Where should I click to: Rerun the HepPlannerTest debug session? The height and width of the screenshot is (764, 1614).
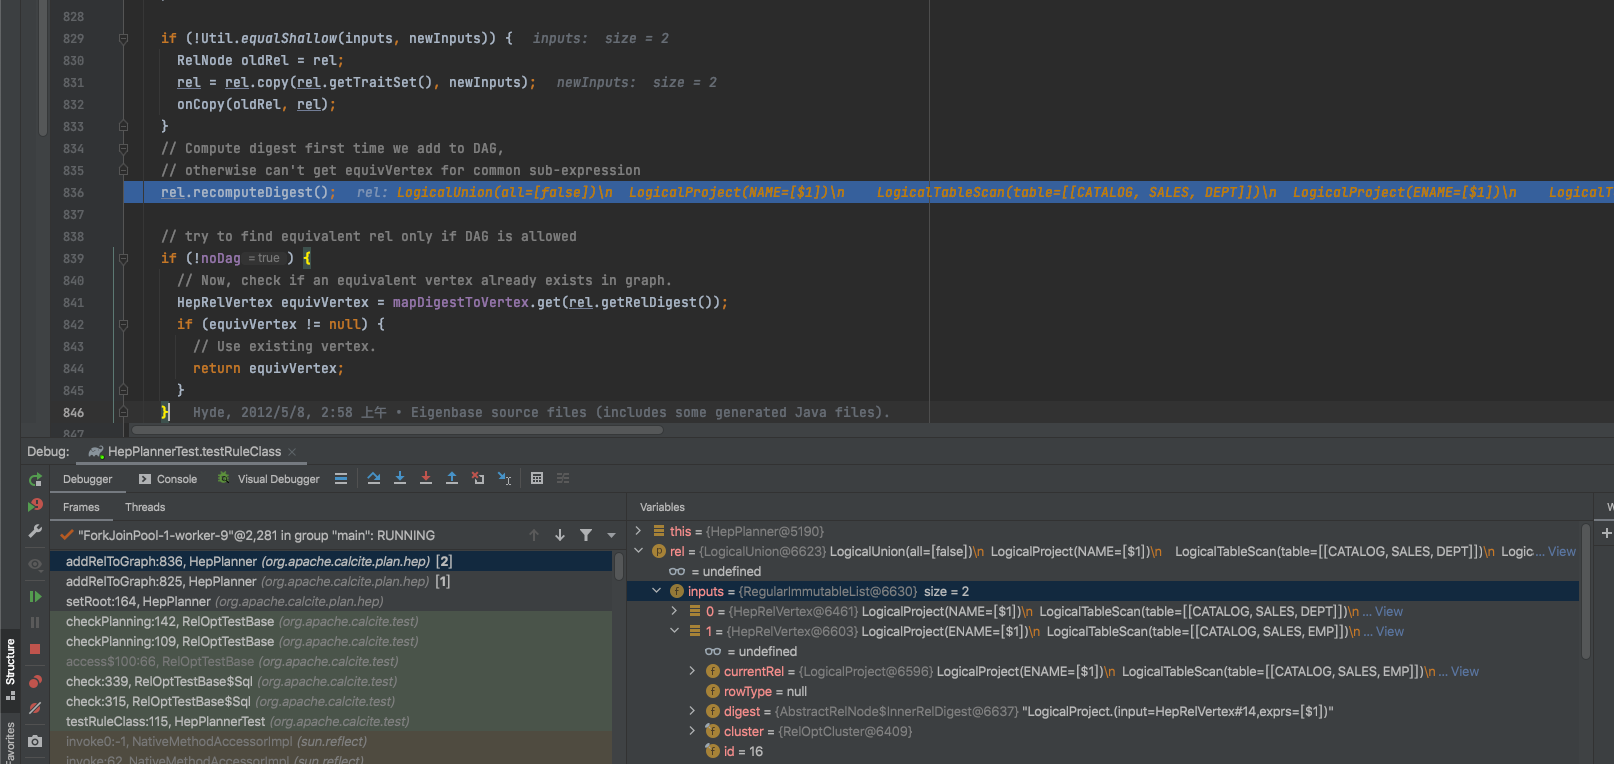(35, 480)
